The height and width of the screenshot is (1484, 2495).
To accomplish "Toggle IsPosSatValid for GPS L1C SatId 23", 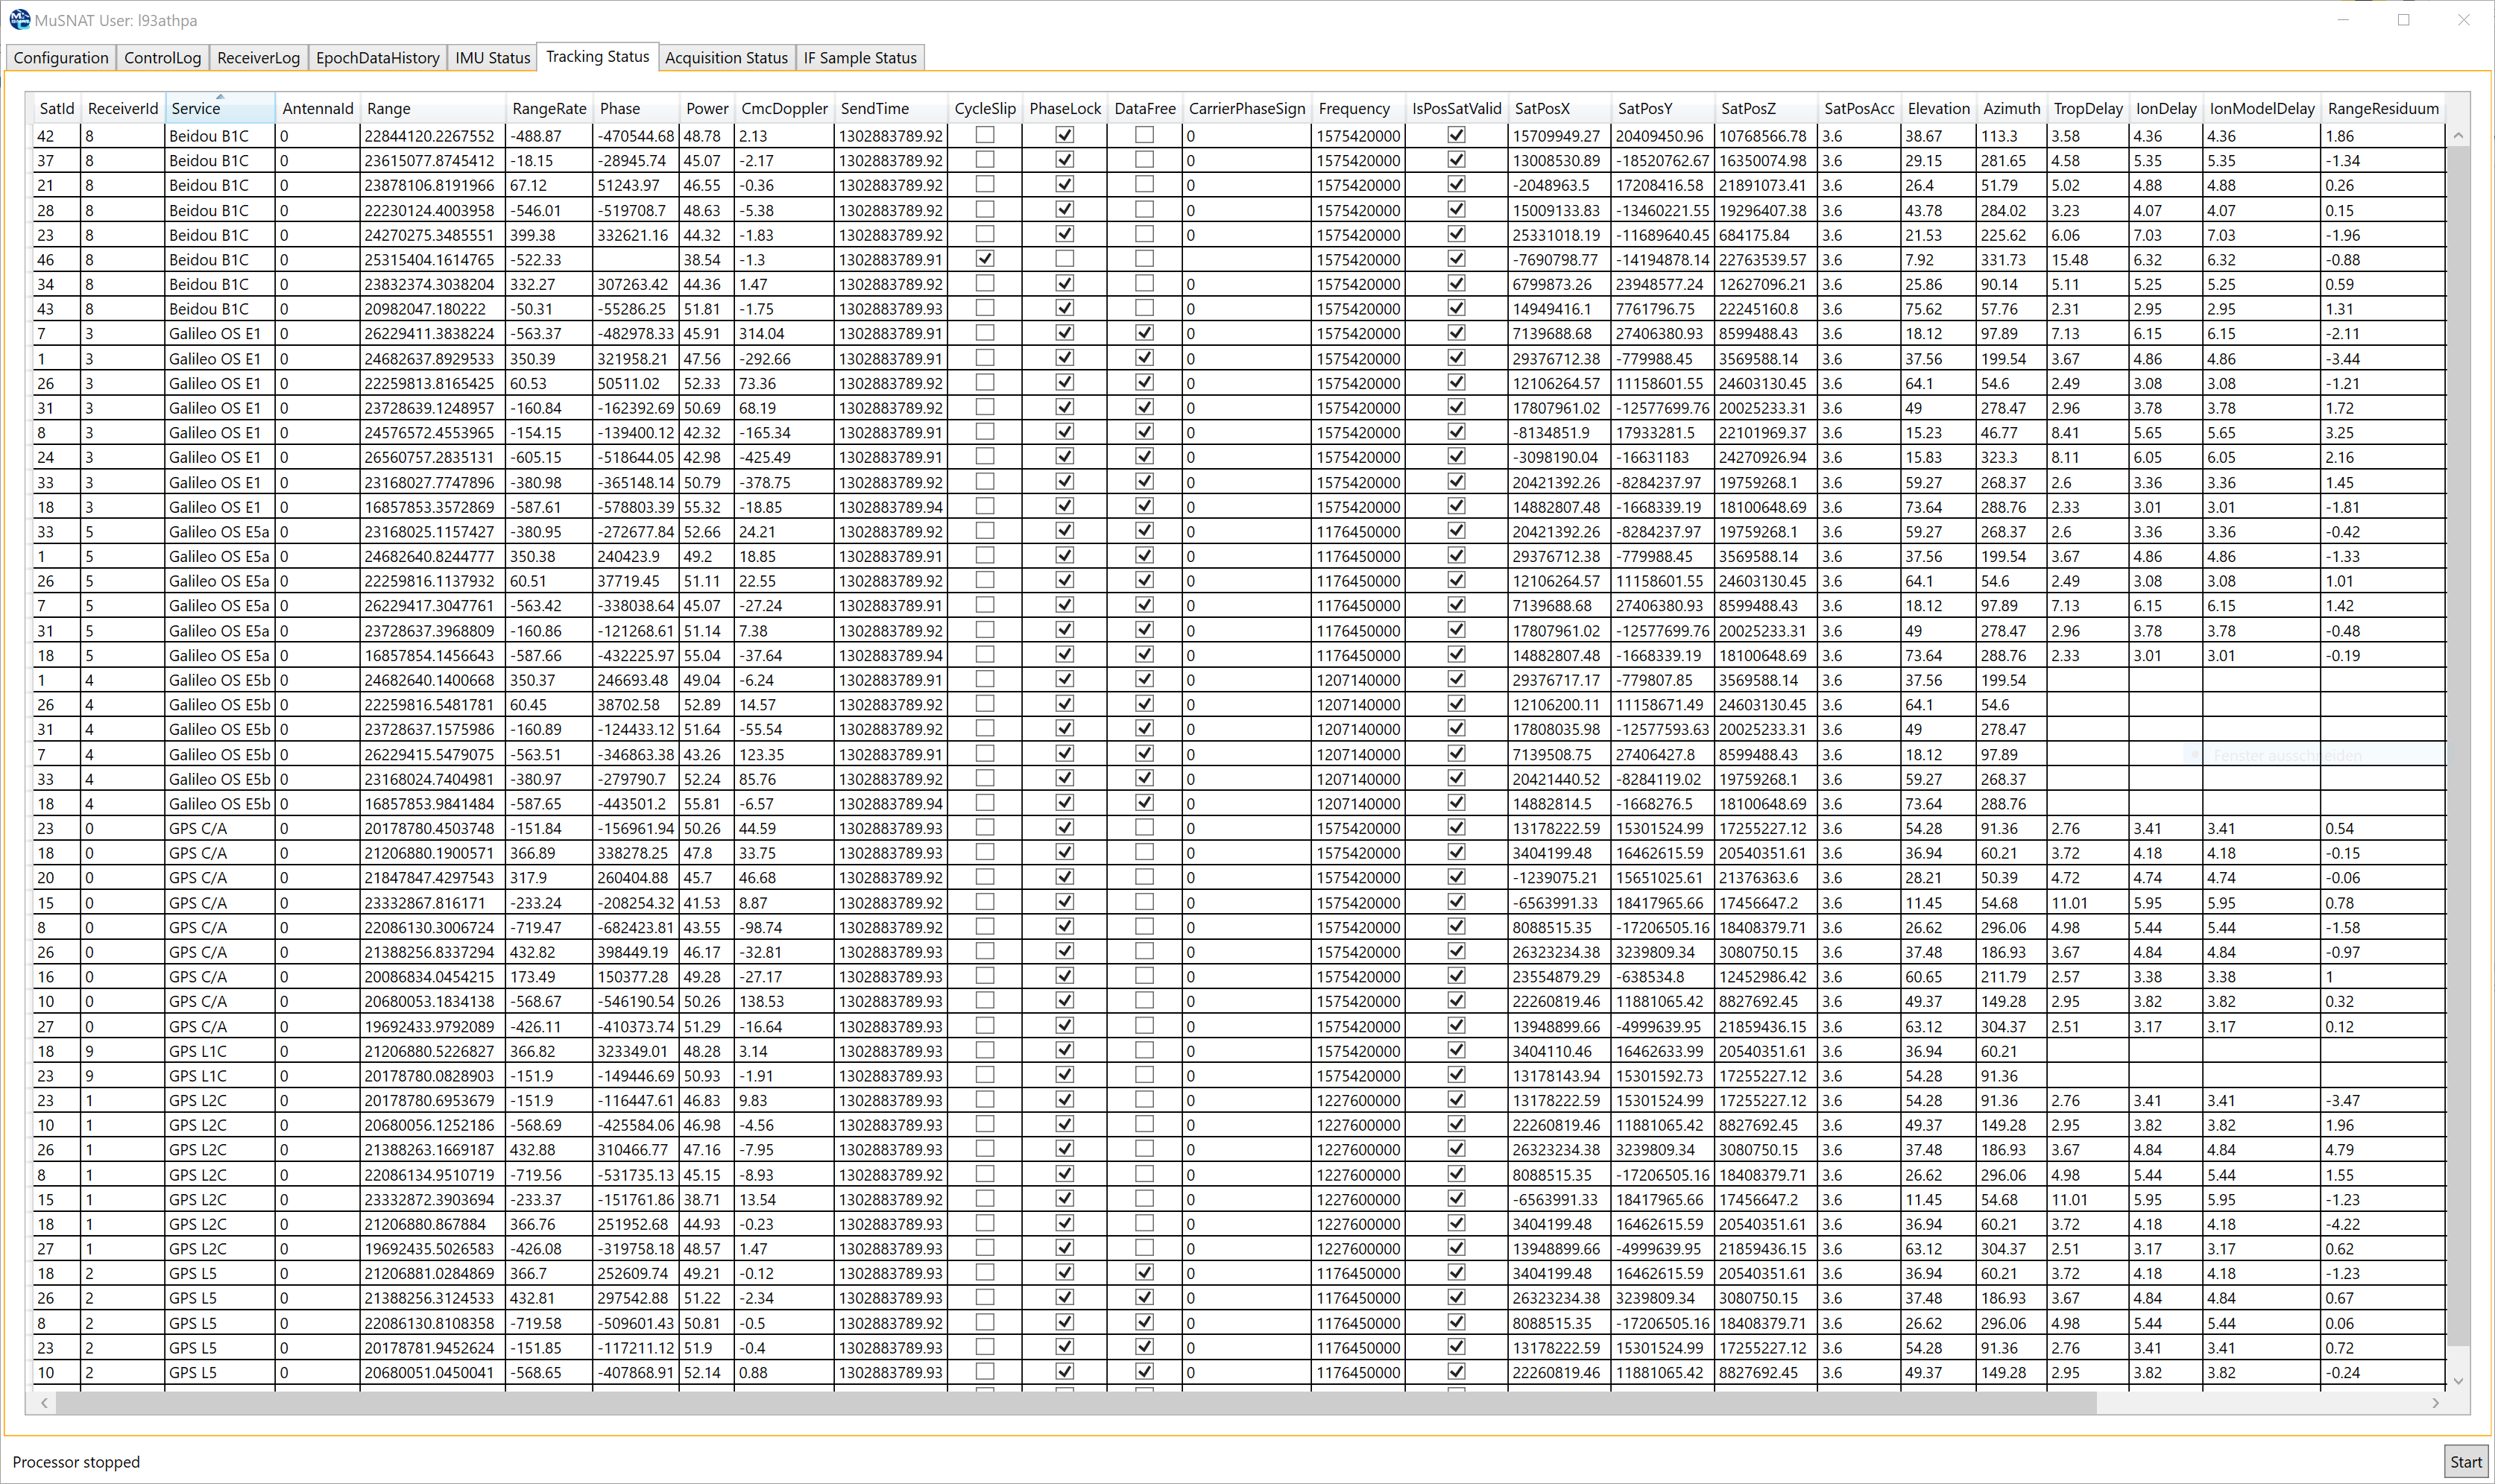I will pos(1457,1074).
